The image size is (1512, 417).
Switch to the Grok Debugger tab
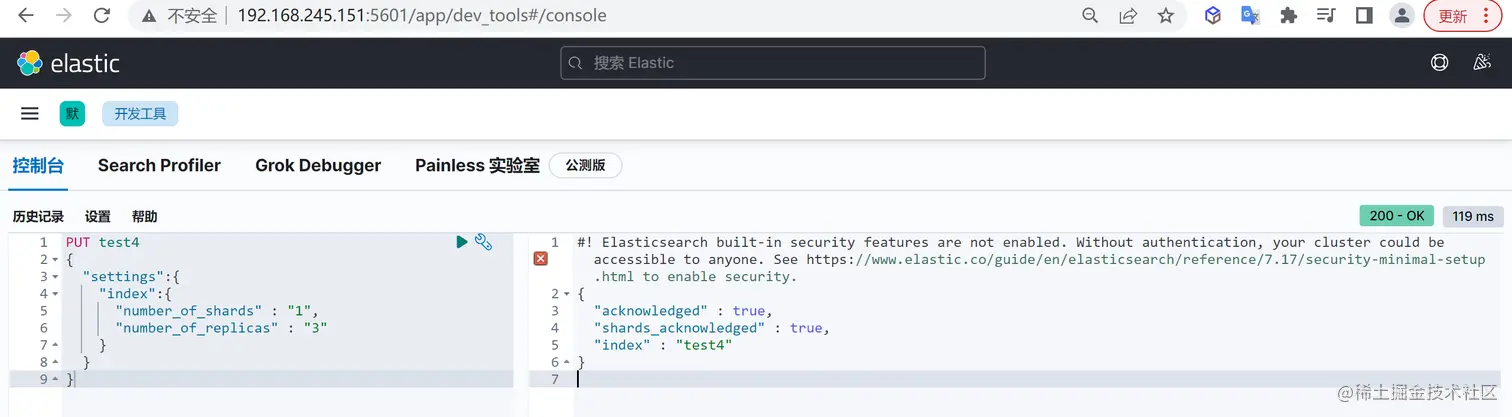[x=318, y=165]
